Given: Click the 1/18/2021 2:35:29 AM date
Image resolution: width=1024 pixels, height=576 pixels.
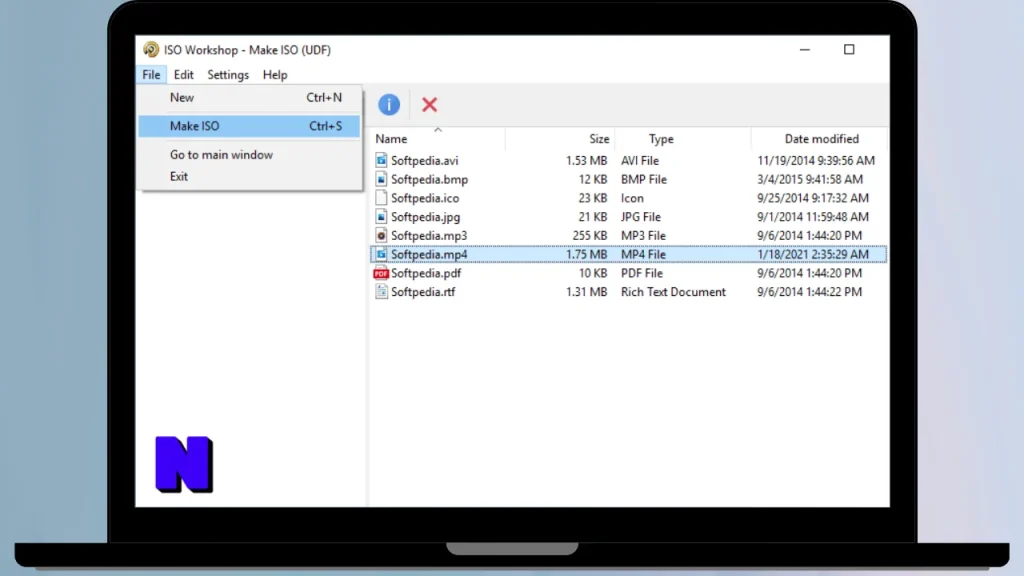Looking at the screenshot, I should (x=813, y=254).
